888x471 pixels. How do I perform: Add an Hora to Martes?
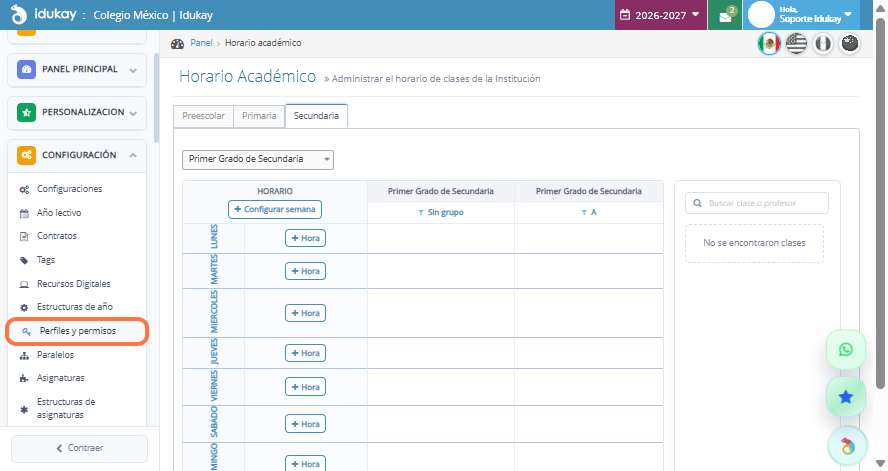click(x=305, y=271)
